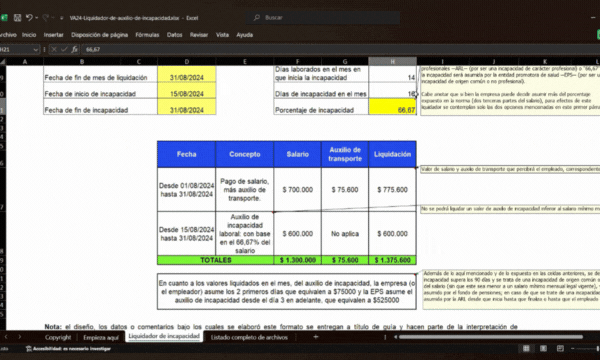Open the Fórmulas ribbon tab
Viewport: 600px width, 360px height.
click(x=147, y=35)
